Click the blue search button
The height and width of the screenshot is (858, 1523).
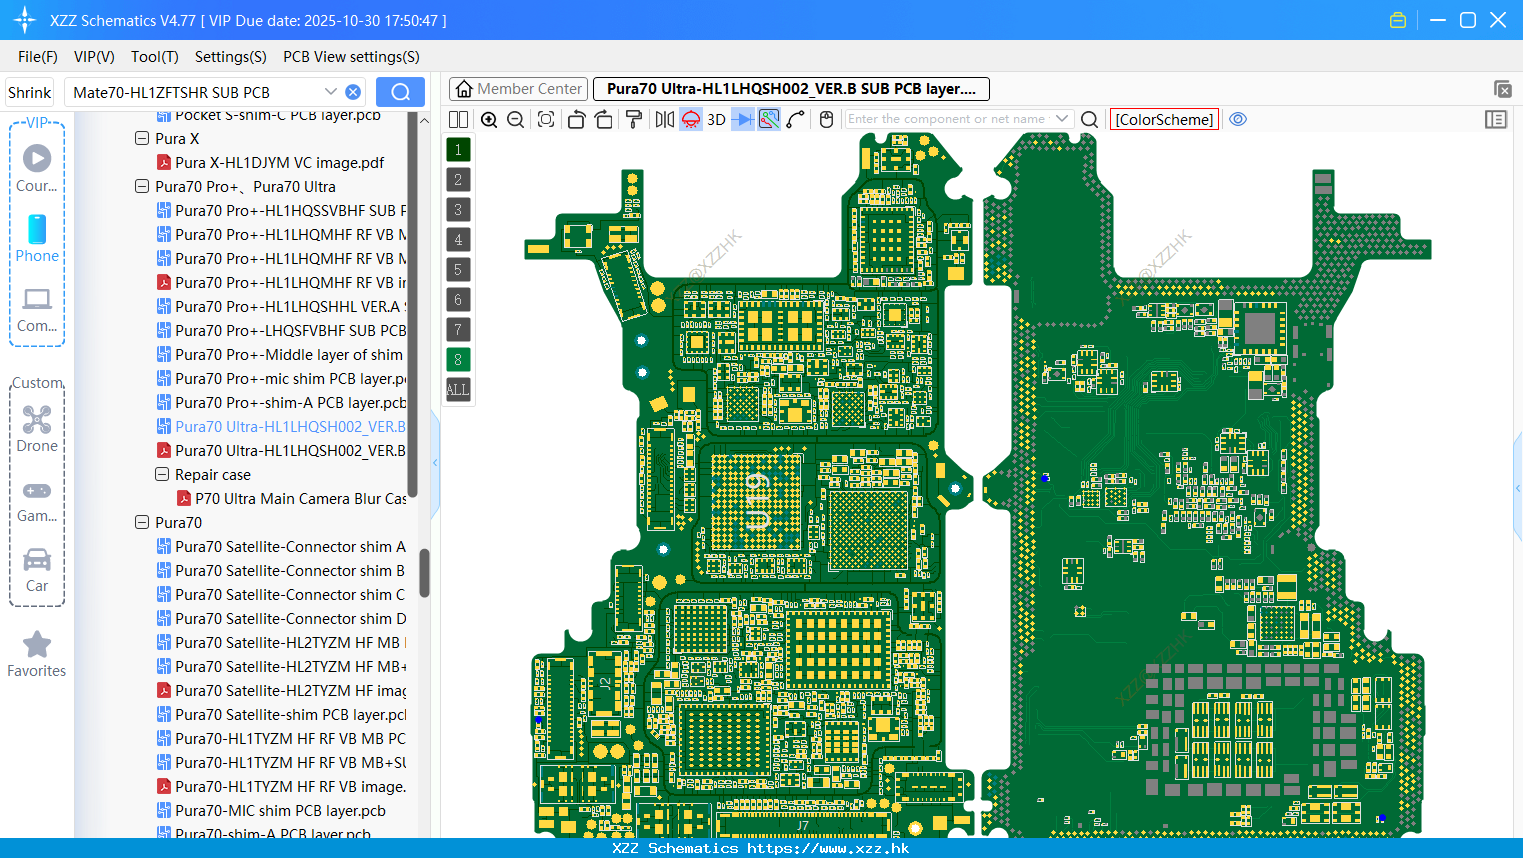[x=400, y=92]
